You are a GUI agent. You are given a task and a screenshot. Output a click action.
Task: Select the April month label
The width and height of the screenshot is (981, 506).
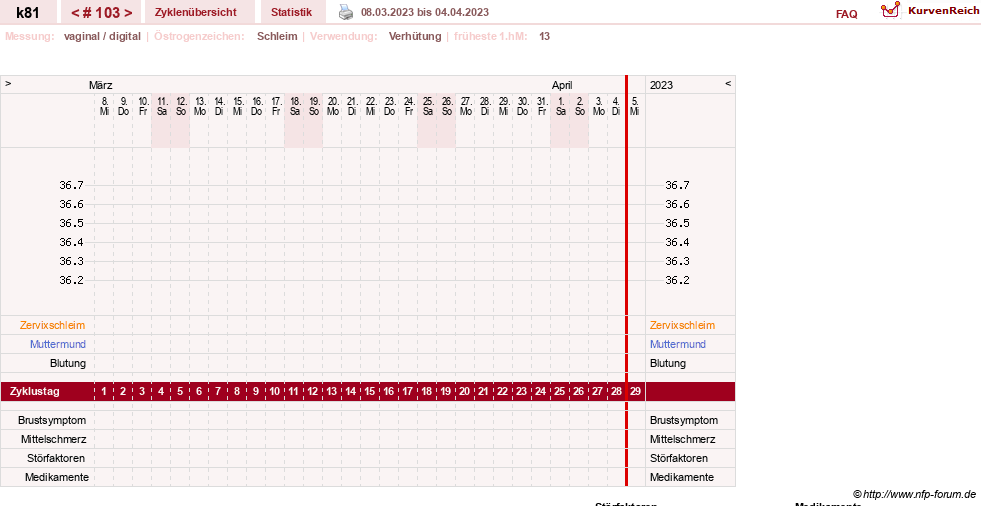tap(562, 85)
